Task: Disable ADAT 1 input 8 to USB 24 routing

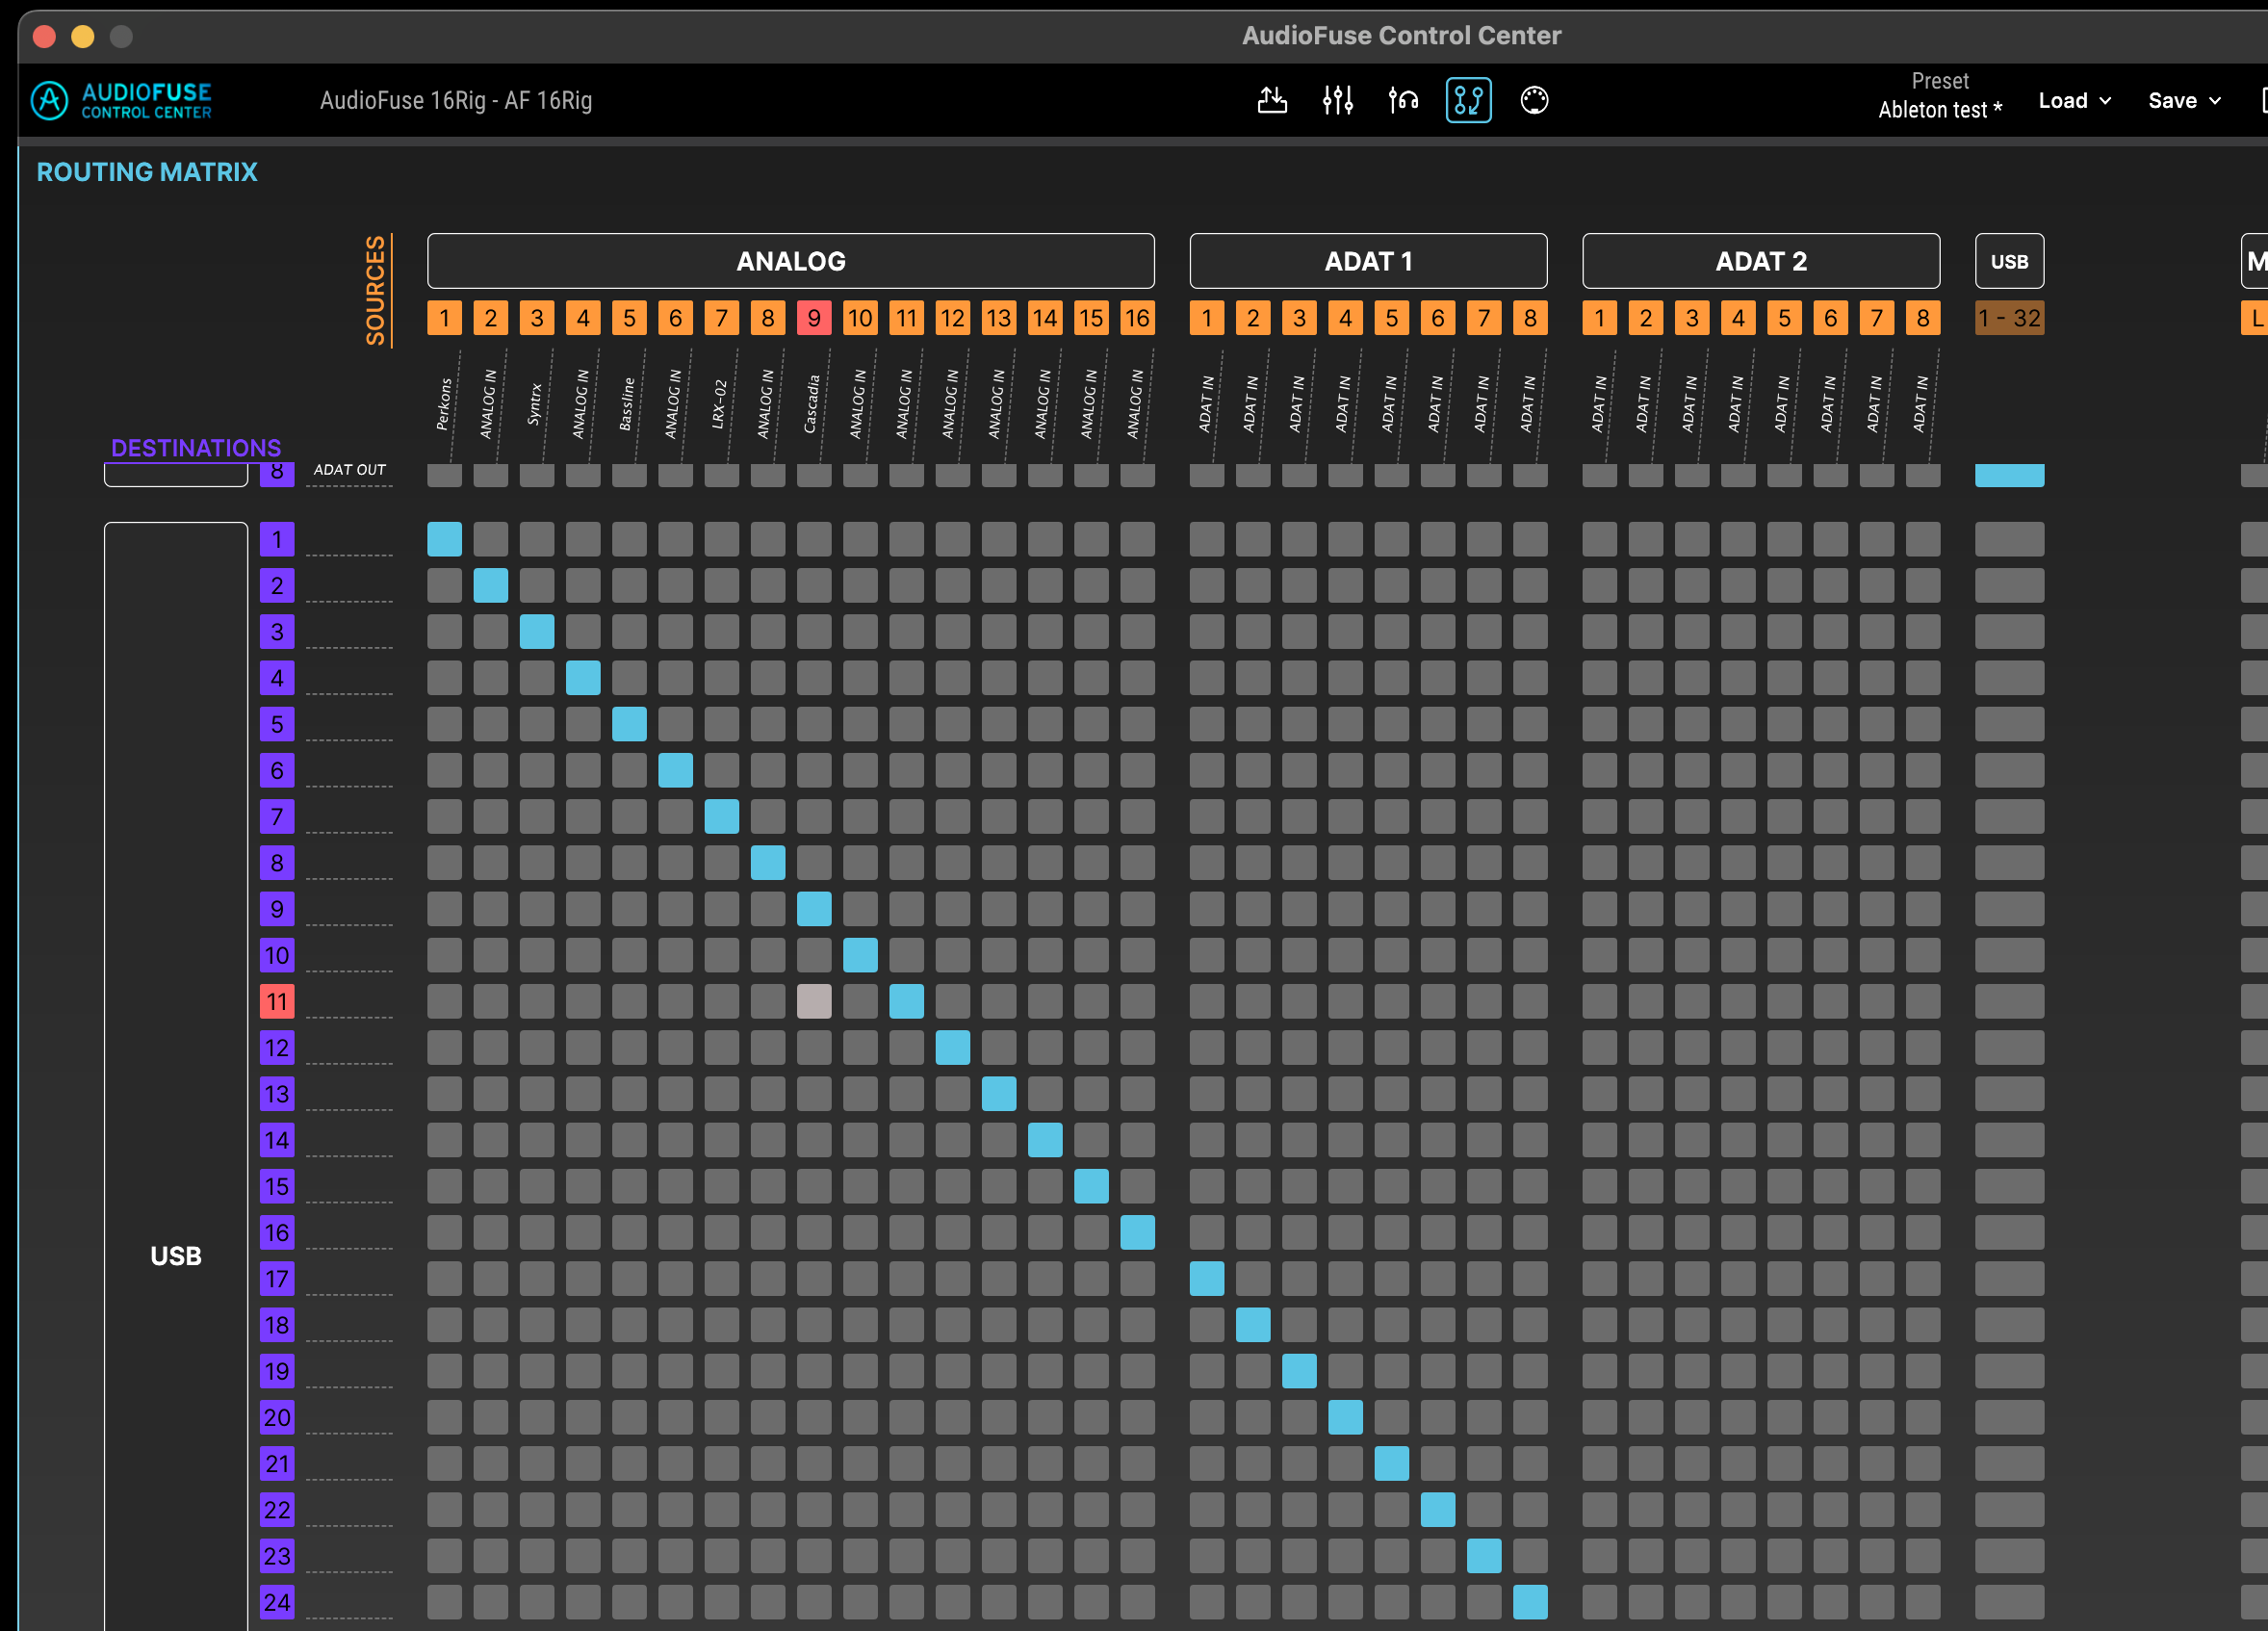Action: (1530, 1602)
